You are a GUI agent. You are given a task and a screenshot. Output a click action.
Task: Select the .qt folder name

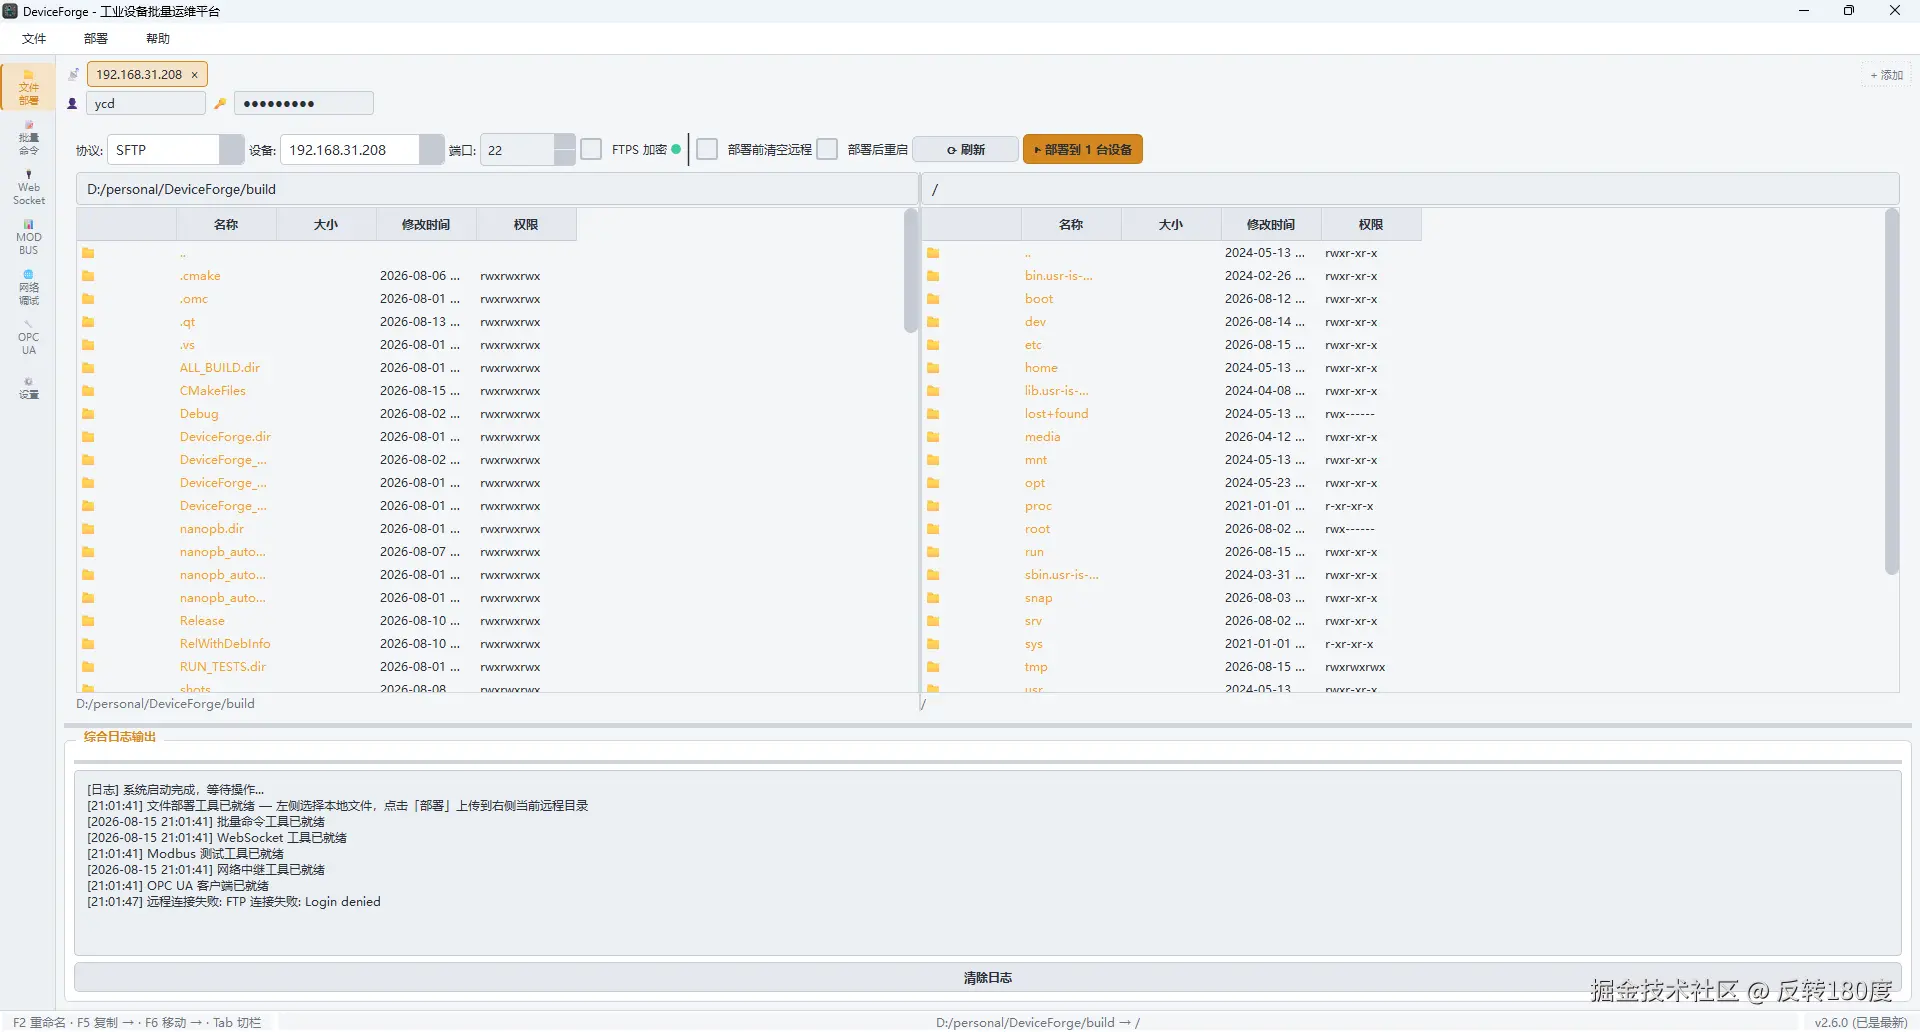(x=188, y=322)
